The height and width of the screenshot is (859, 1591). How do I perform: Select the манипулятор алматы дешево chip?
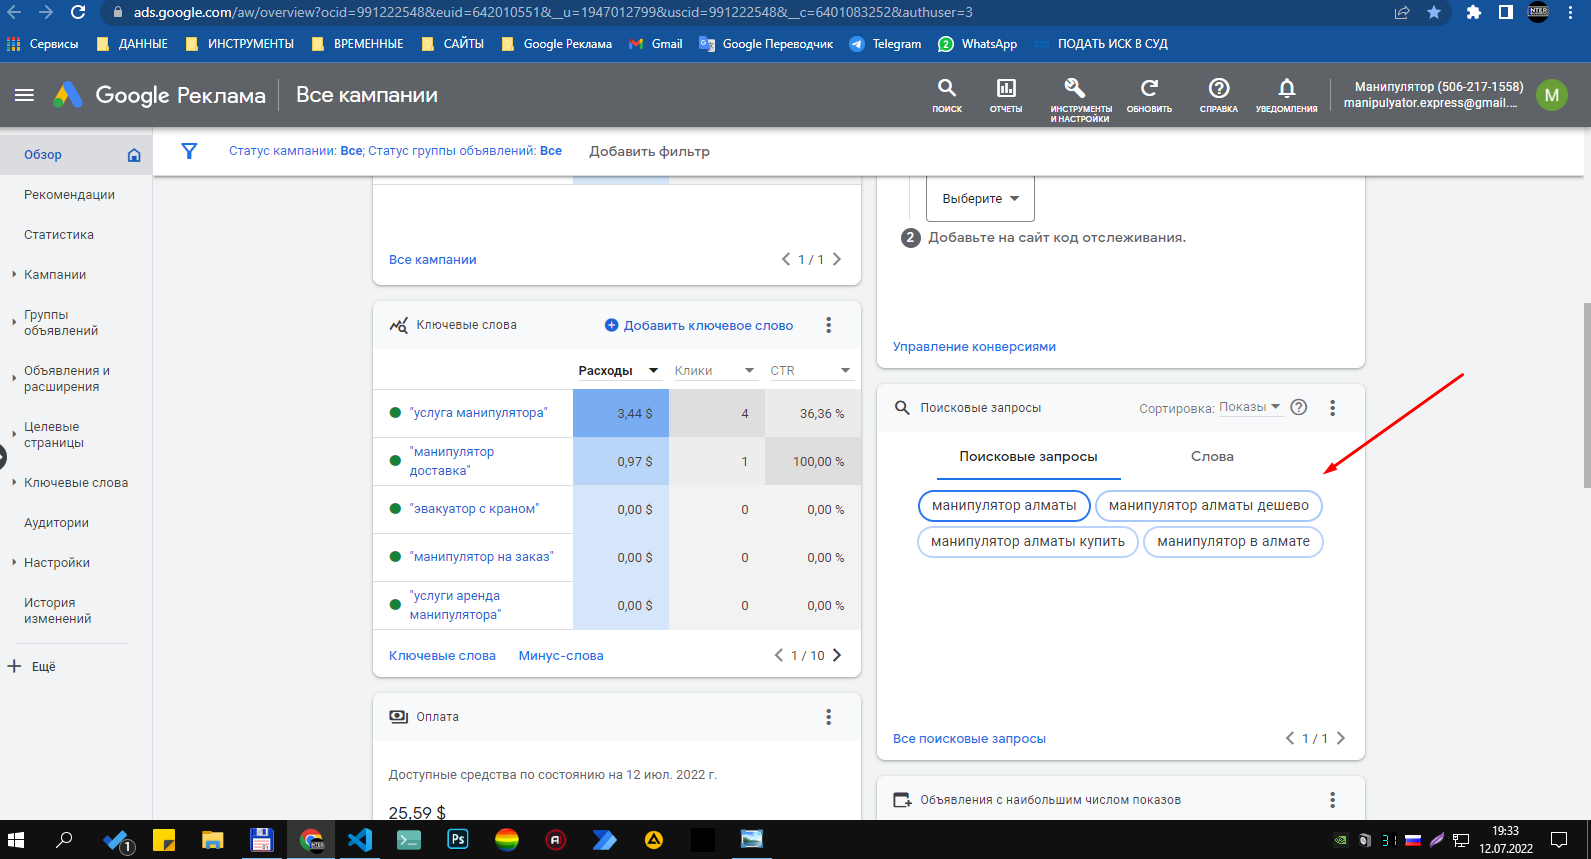[x=1208, y=506]
